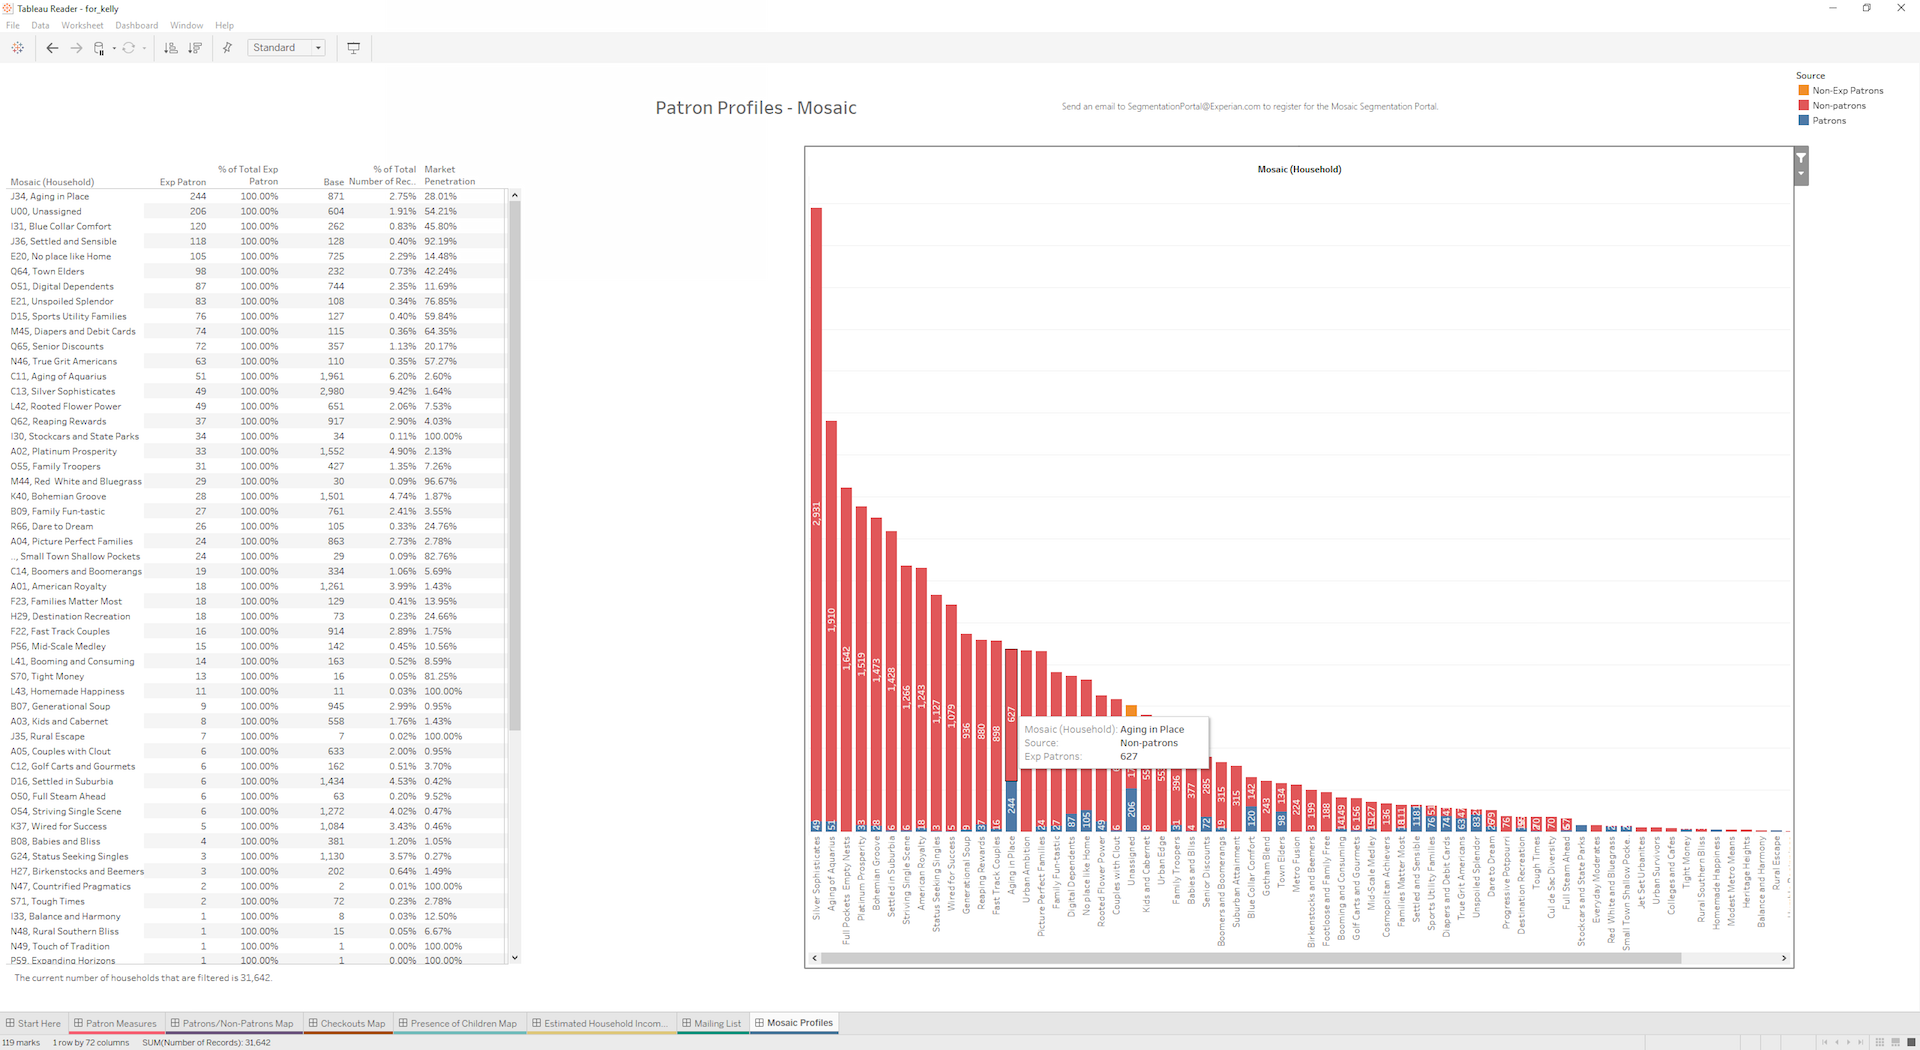Click the show sheet sorter icon

click(x=1879, y=1042)
